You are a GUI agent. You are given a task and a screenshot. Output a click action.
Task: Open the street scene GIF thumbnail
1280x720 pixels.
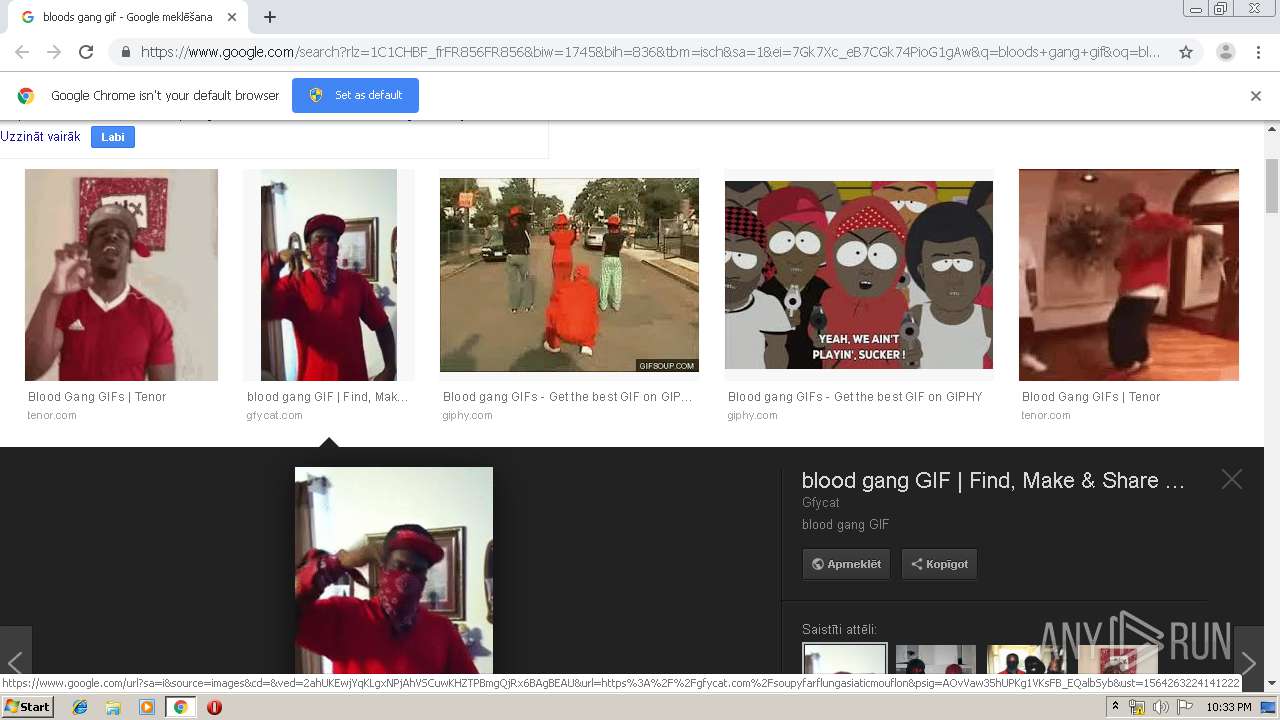[569, 275]
